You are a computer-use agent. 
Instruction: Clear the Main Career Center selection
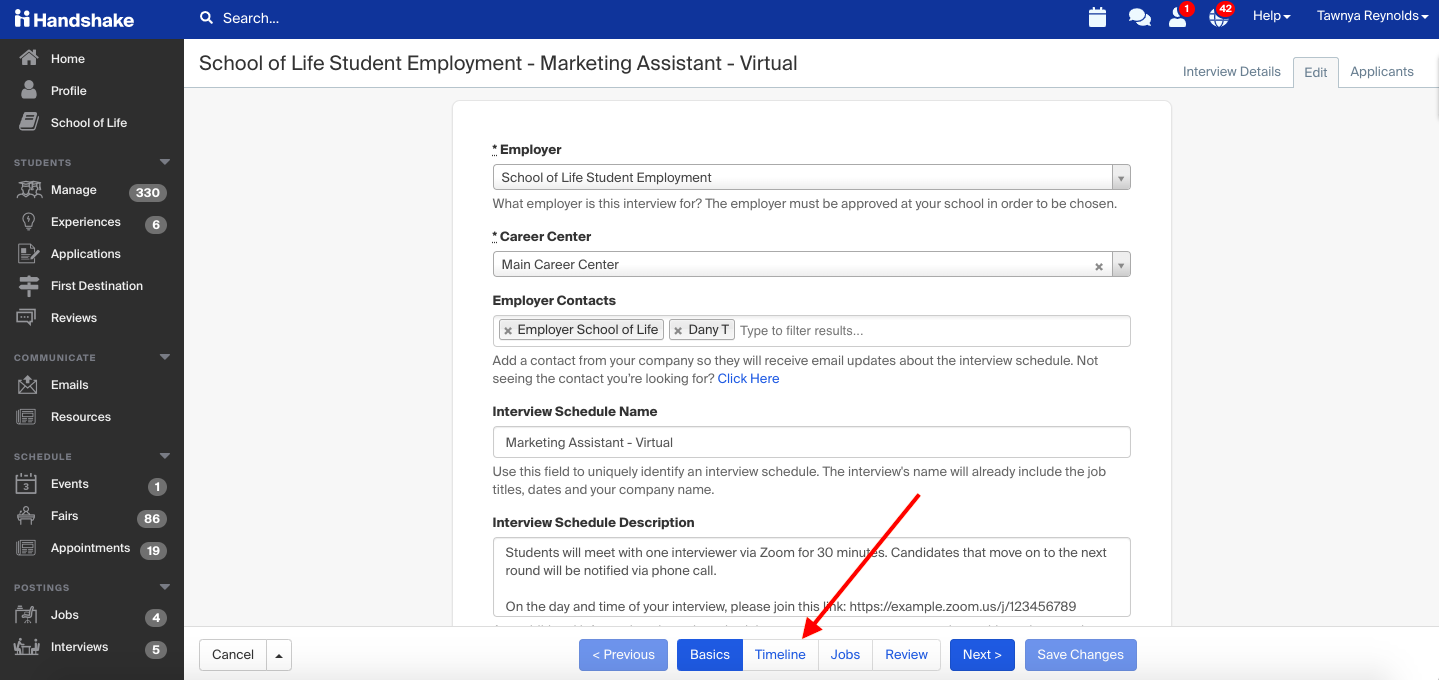click(x=1099, y=267)
